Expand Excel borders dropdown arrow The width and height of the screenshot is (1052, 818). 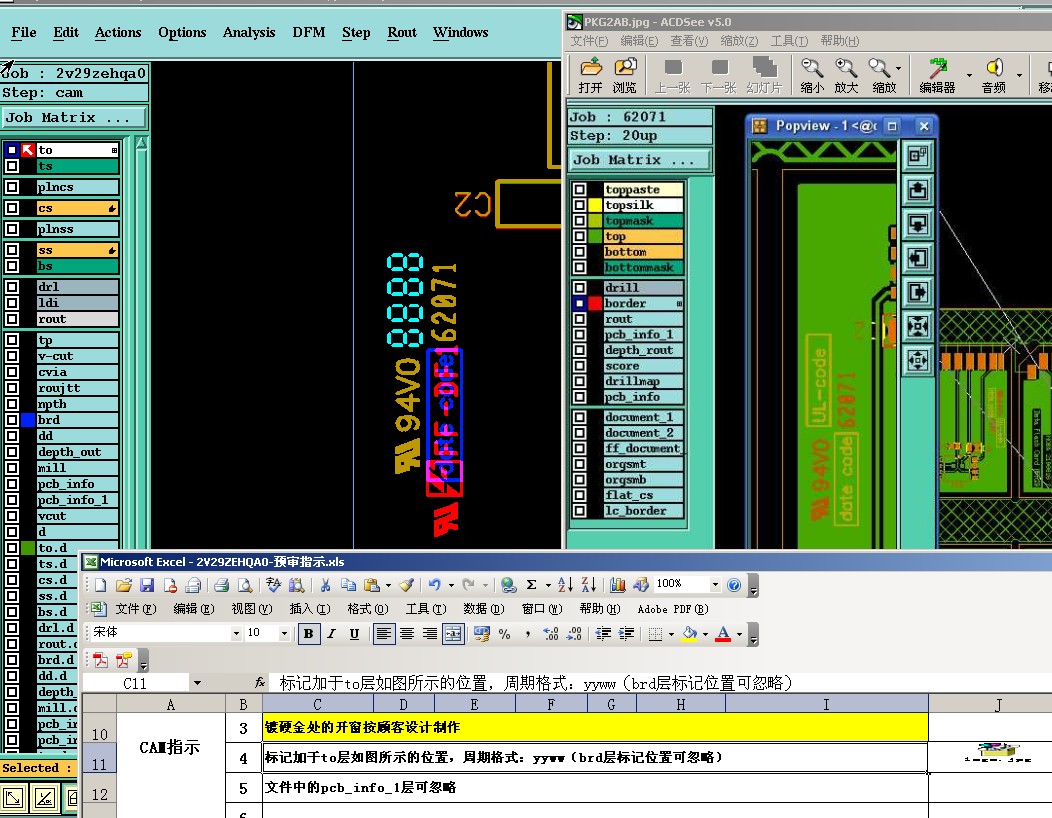671,633
